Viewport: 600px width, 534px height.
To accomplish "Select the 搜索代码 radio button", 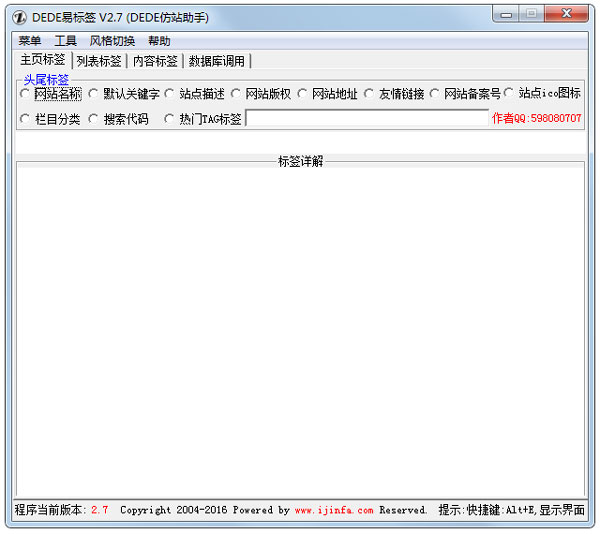I will 93,119.
